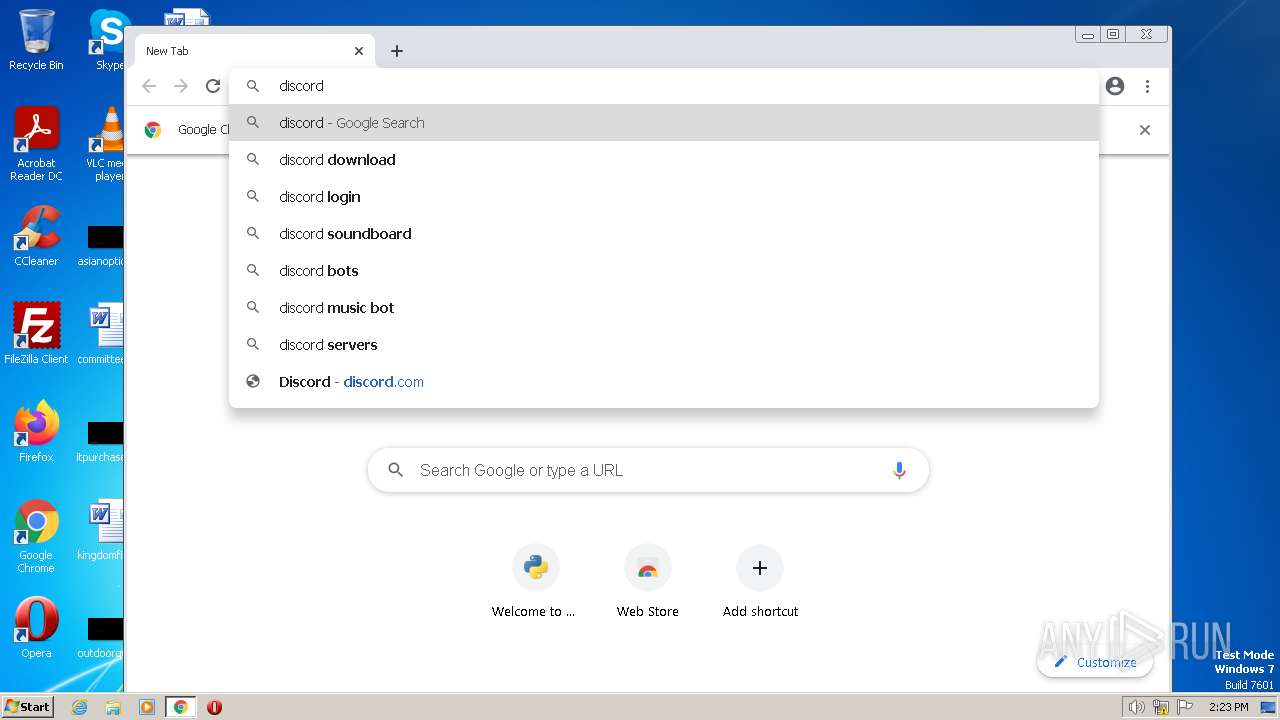Open the Welcome to Python shortcut
The width and height of the screenshot is (1280, 720).
535,583
